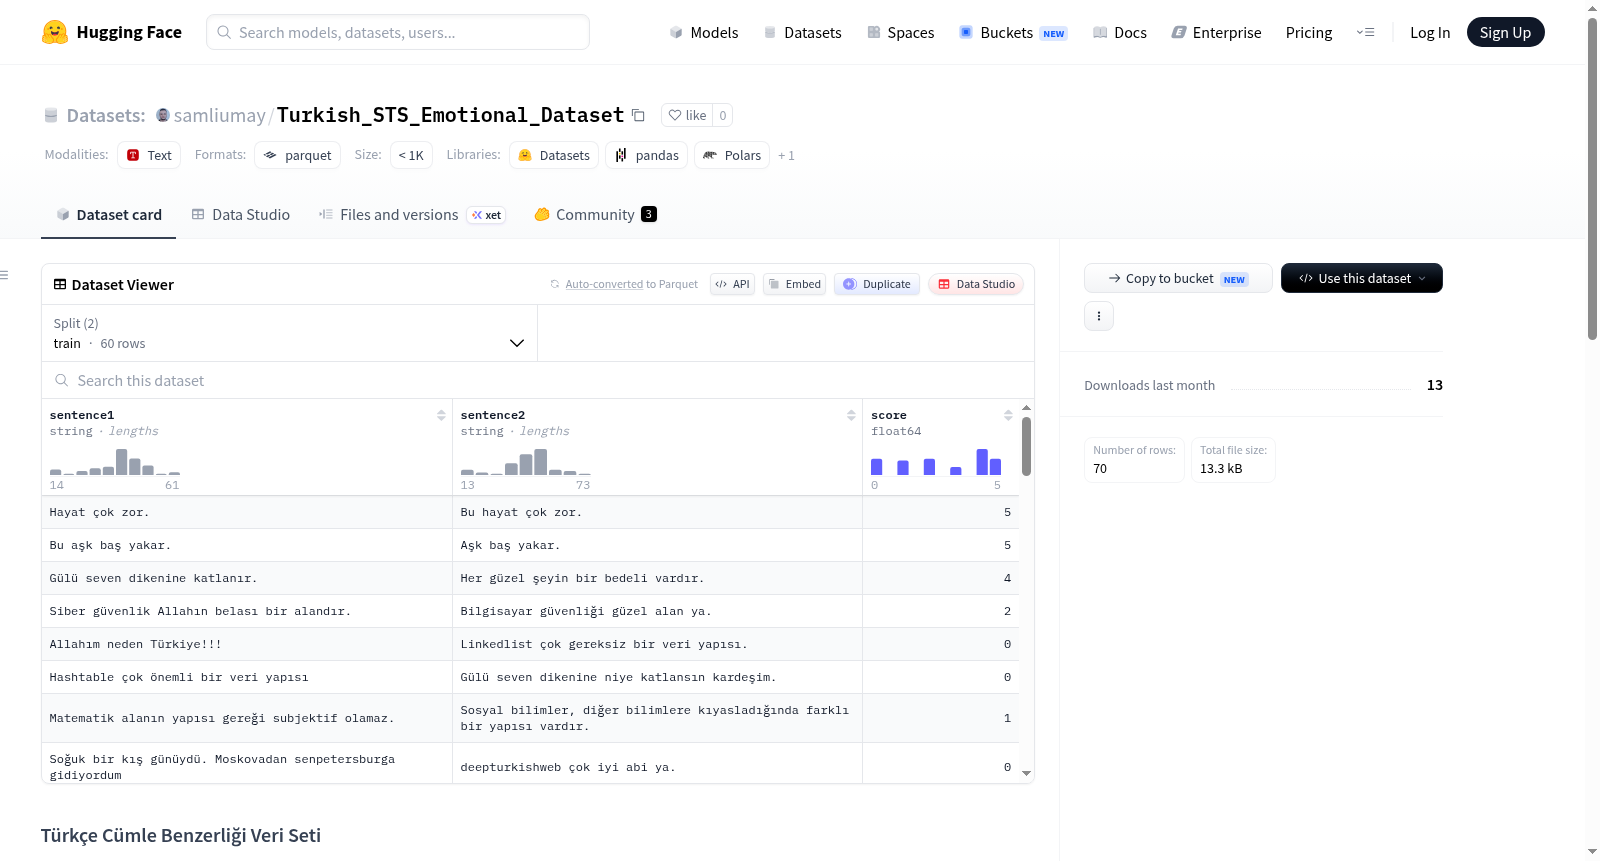Click samliumay user avatar

(x=163, y=115)
